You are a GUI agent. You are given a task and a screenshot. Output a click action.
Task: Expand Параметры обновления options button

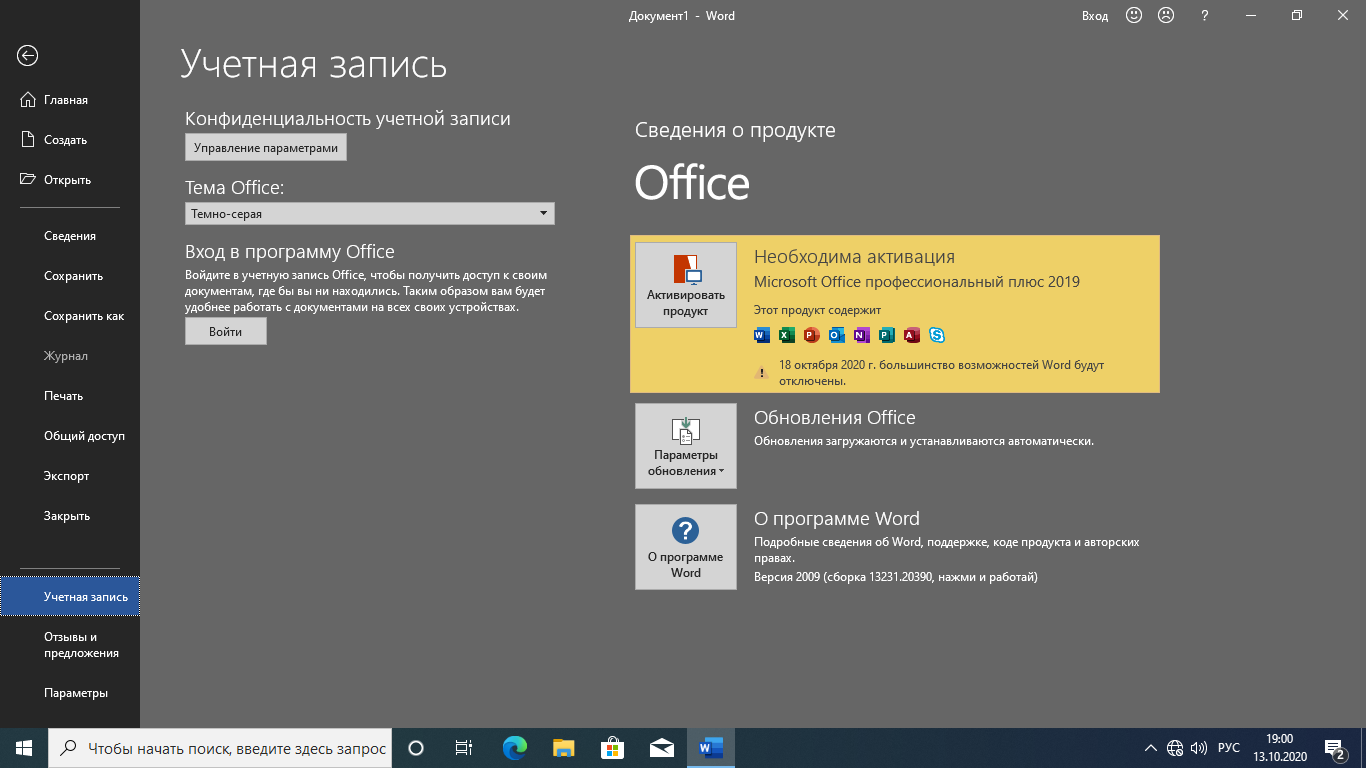coord(686,446)
